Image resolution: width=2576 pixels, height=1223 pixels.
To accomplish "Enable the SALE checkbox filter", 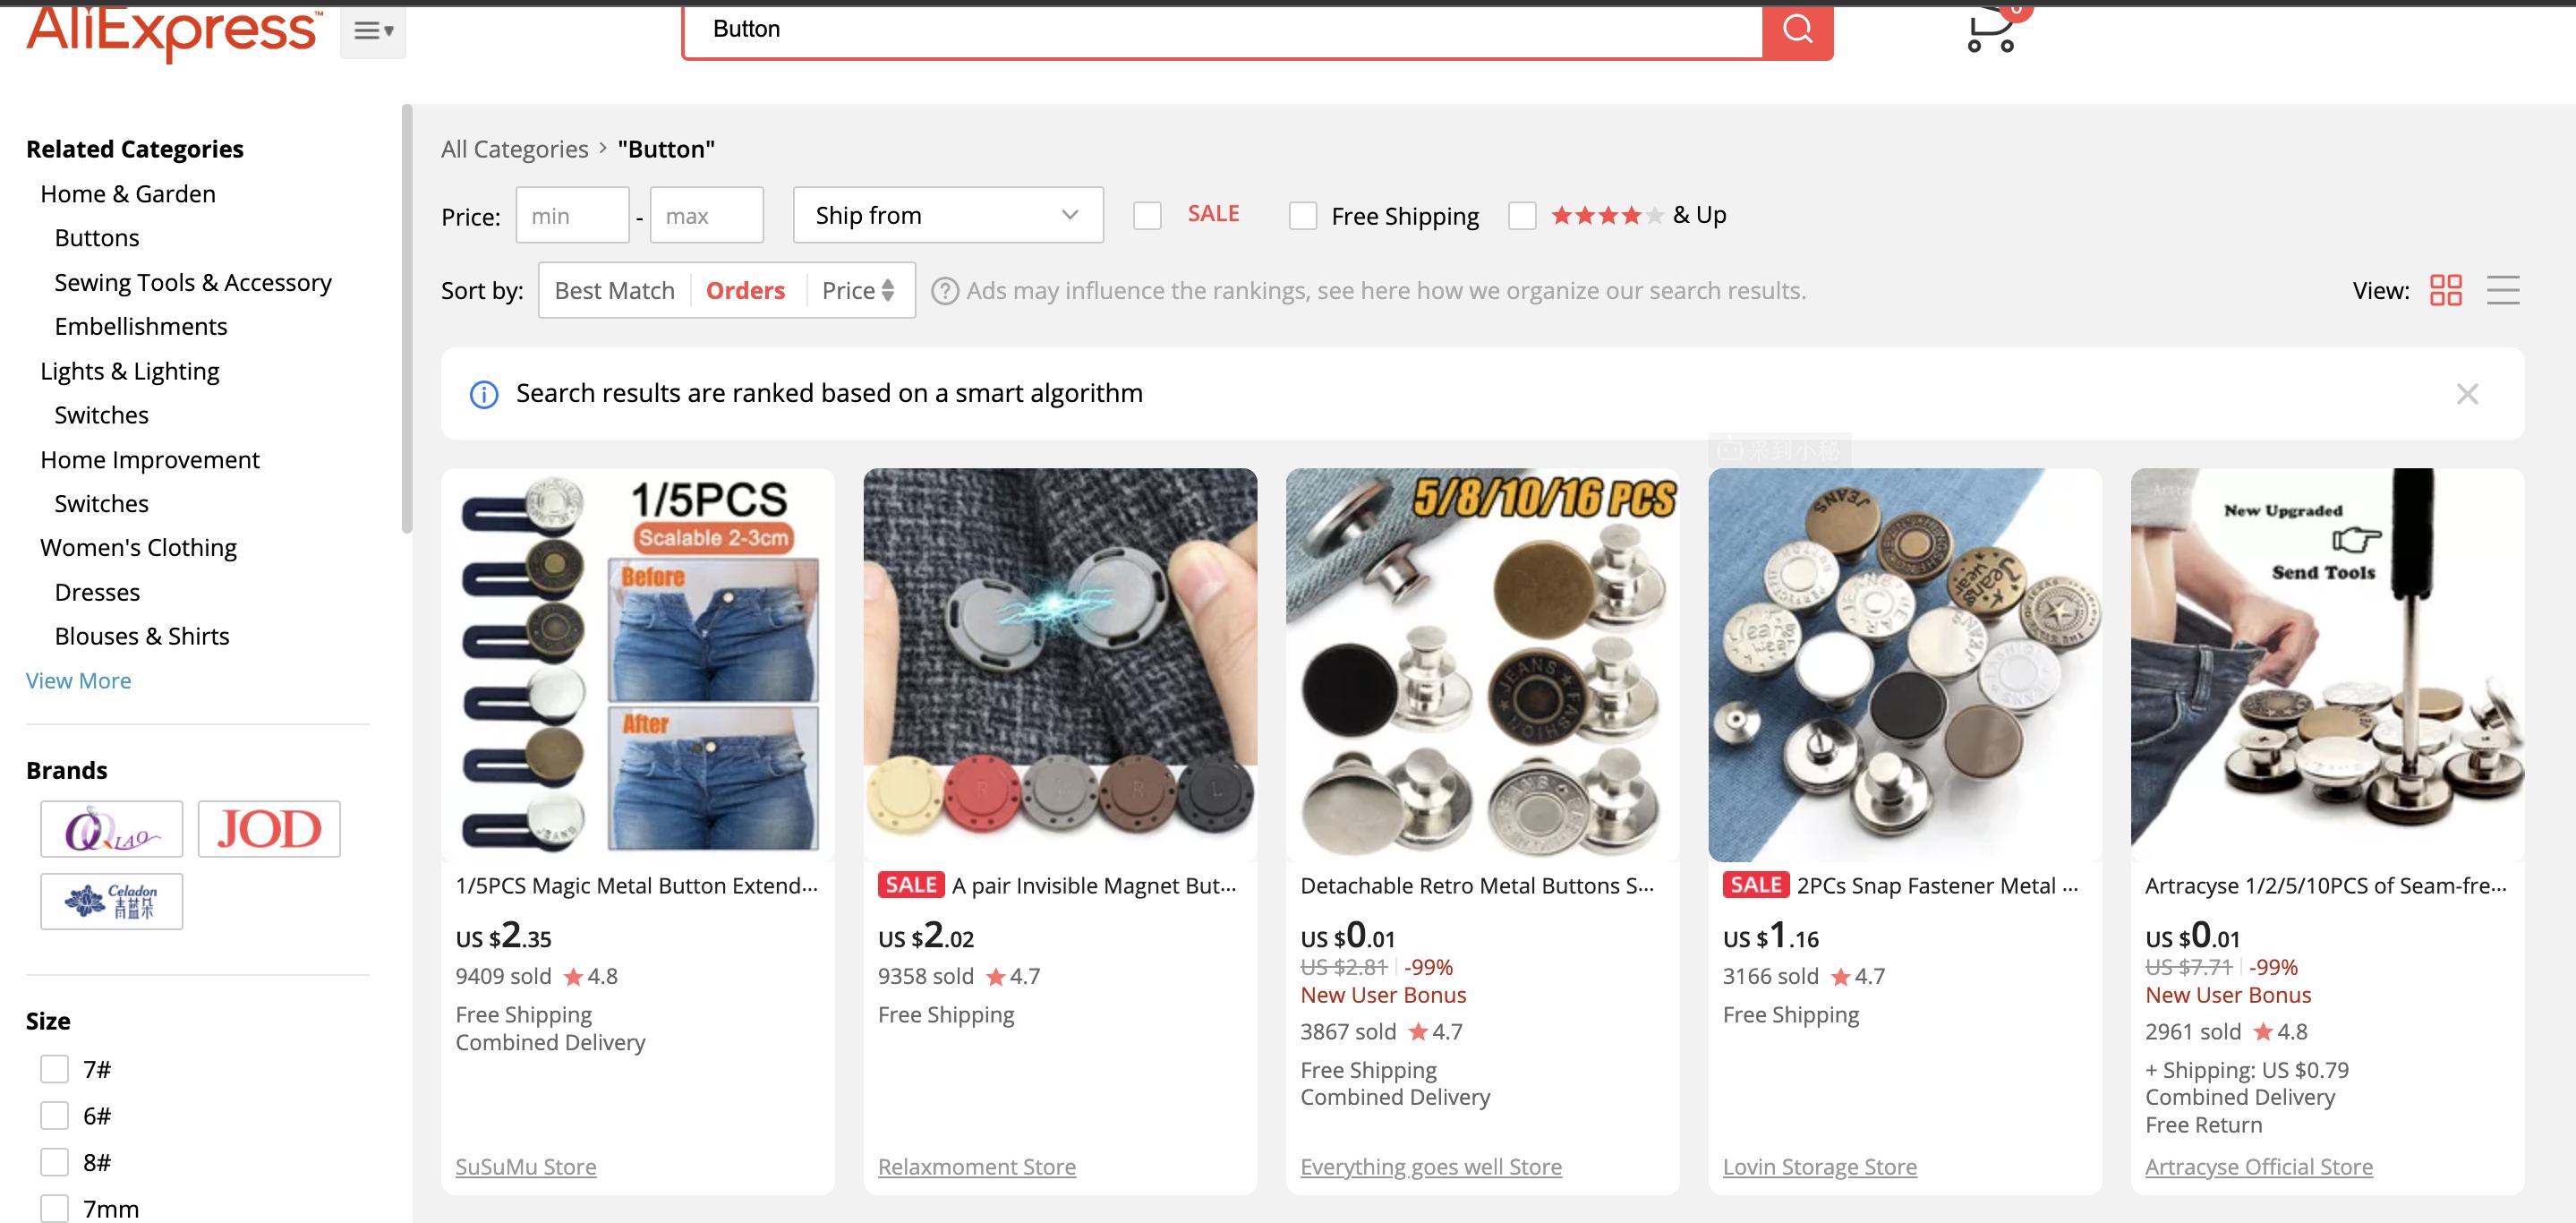I will (1147, 216).
